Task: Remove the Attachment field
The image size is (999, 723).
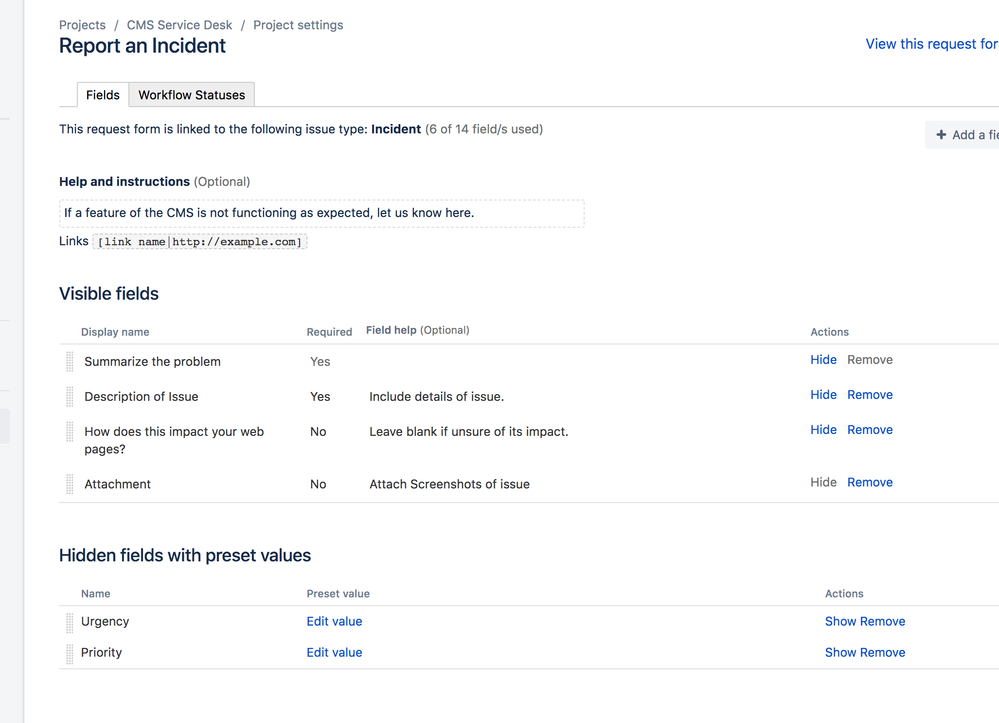Action: tap(870, 482)
